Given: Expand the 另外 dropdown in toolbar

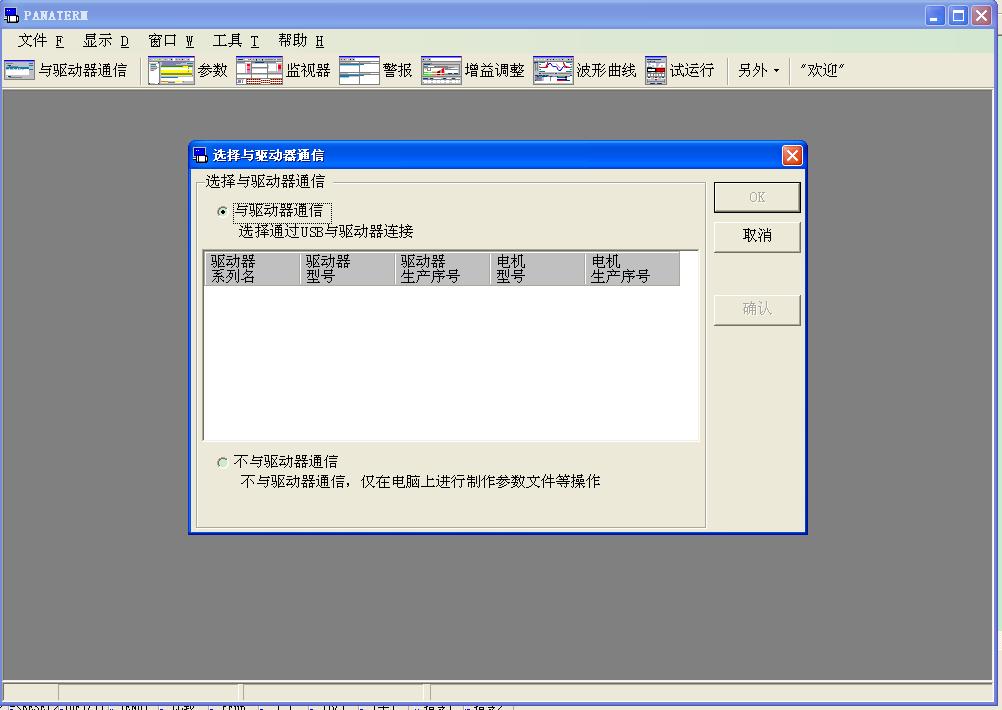Looking at the screenshot, I should click(x=758, y=70).
